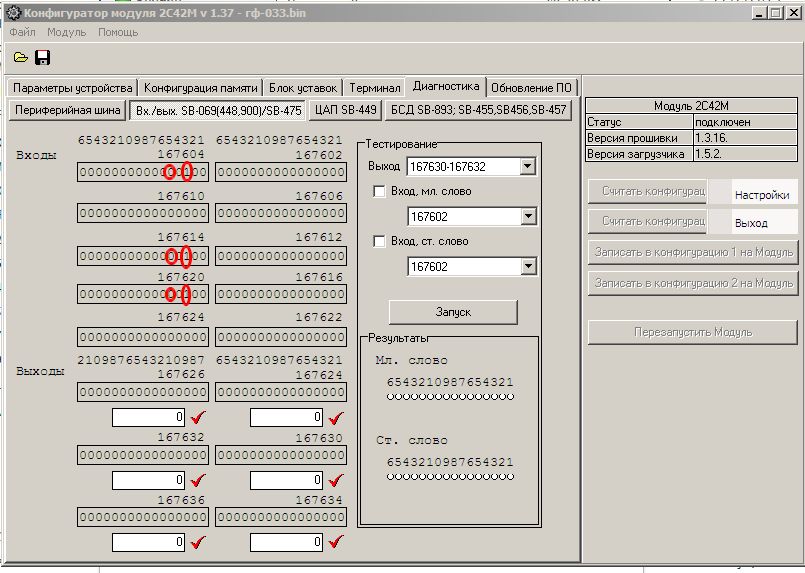Click input bit field 167616
The height and width of the screenshot is (573, 805).
[x=281, y=294]
